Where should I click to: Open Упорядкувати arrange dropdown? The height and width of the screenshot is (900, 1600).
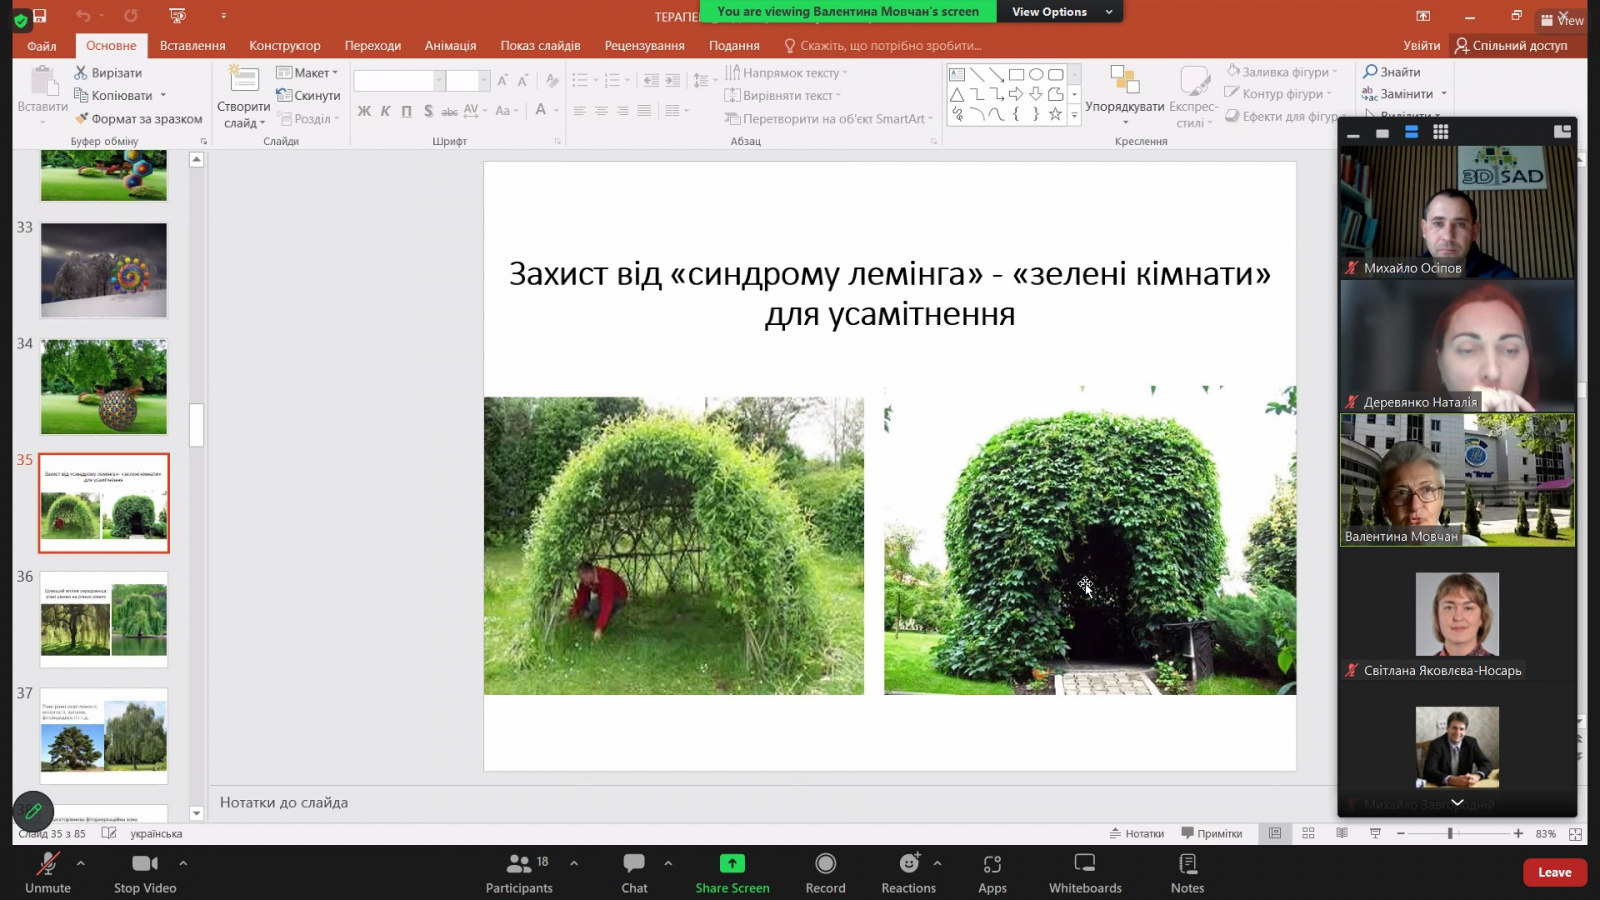pyautogui.click(x=1125, y=96)
